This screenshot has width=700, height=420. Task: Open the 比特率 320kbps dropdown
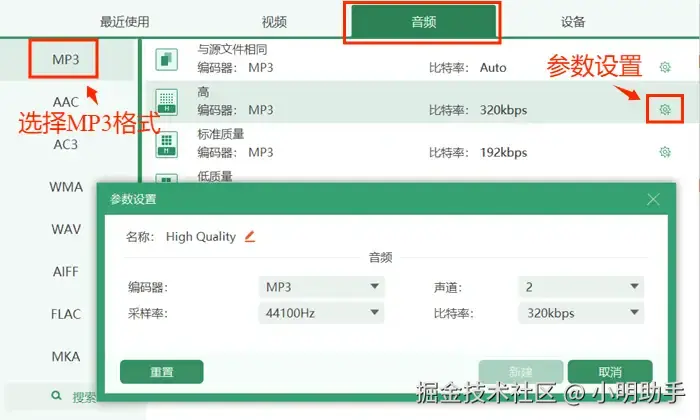pos(581,313)
